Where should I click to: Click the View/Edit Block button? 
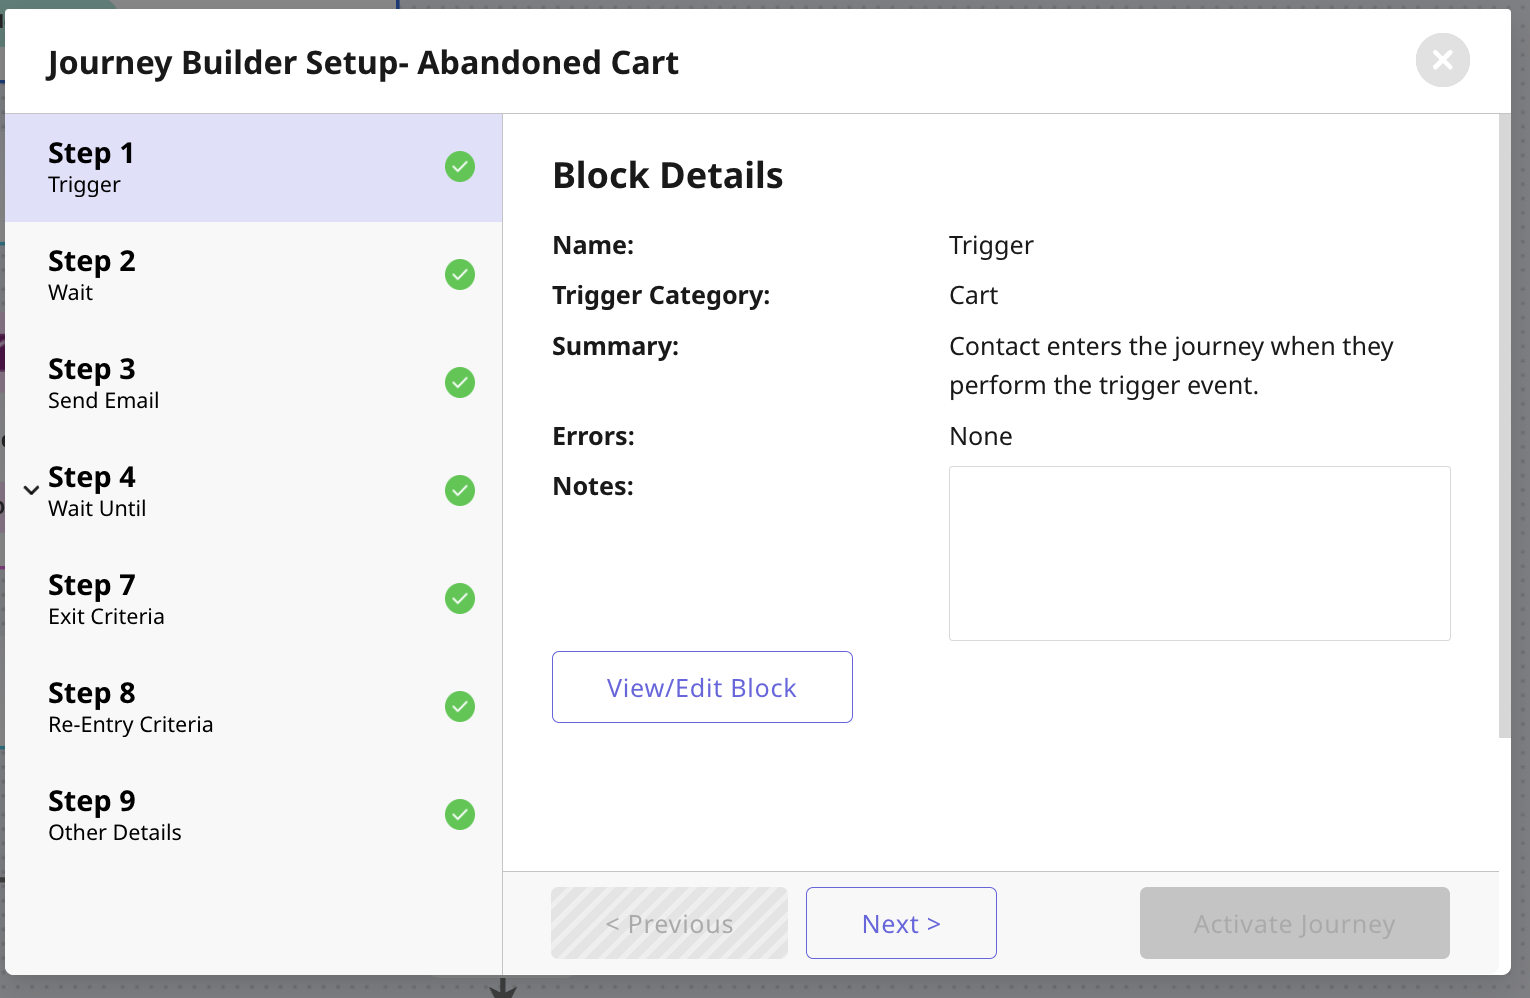(702, 687)
